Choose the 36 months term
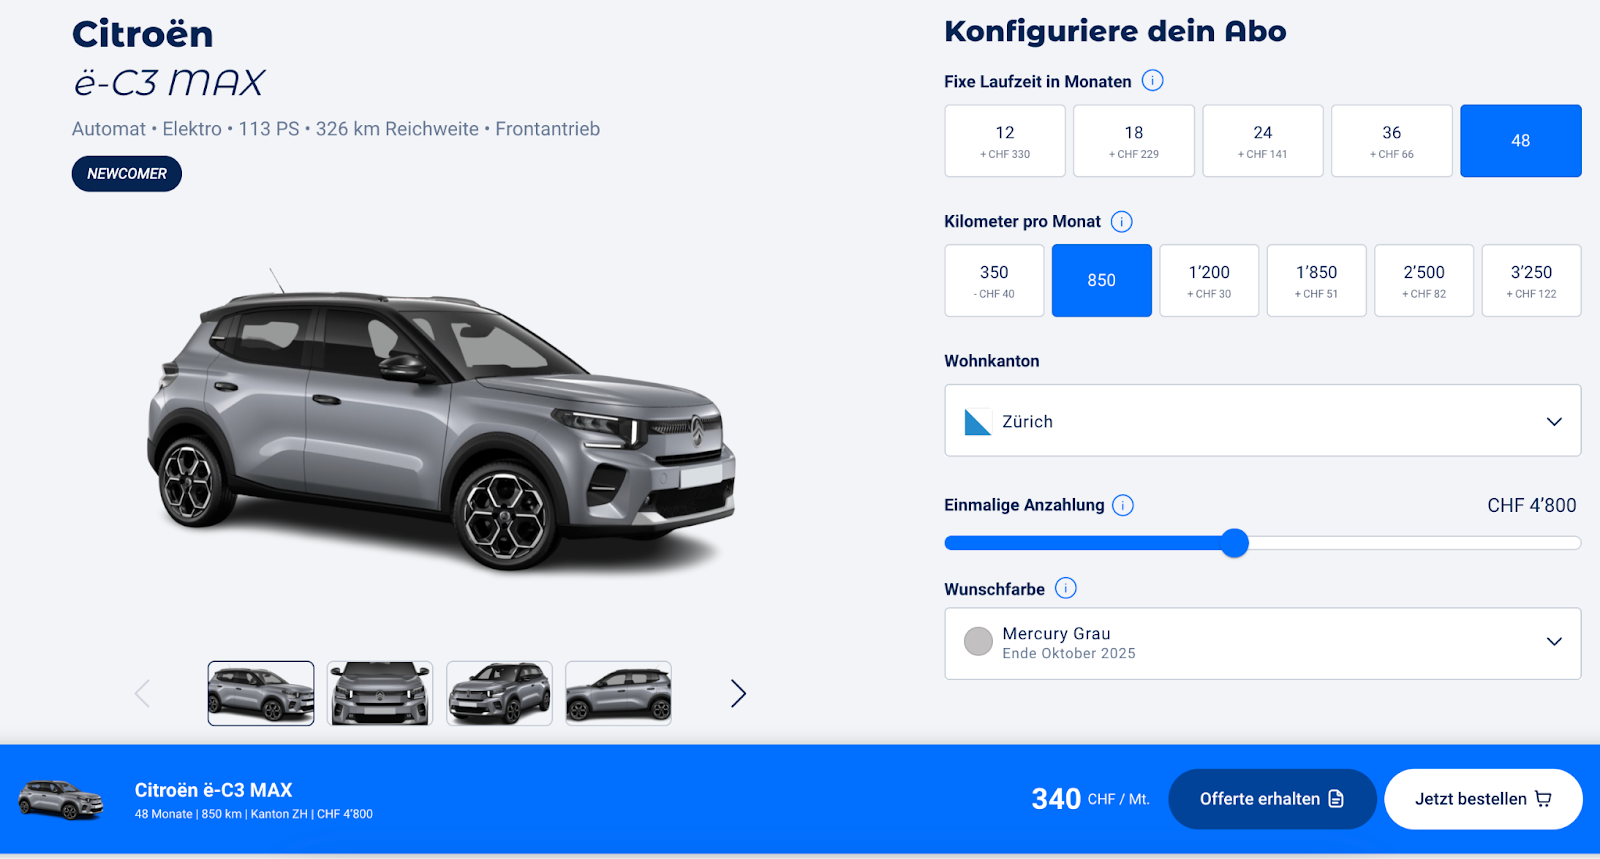1600x859 pixels. 1392,141
